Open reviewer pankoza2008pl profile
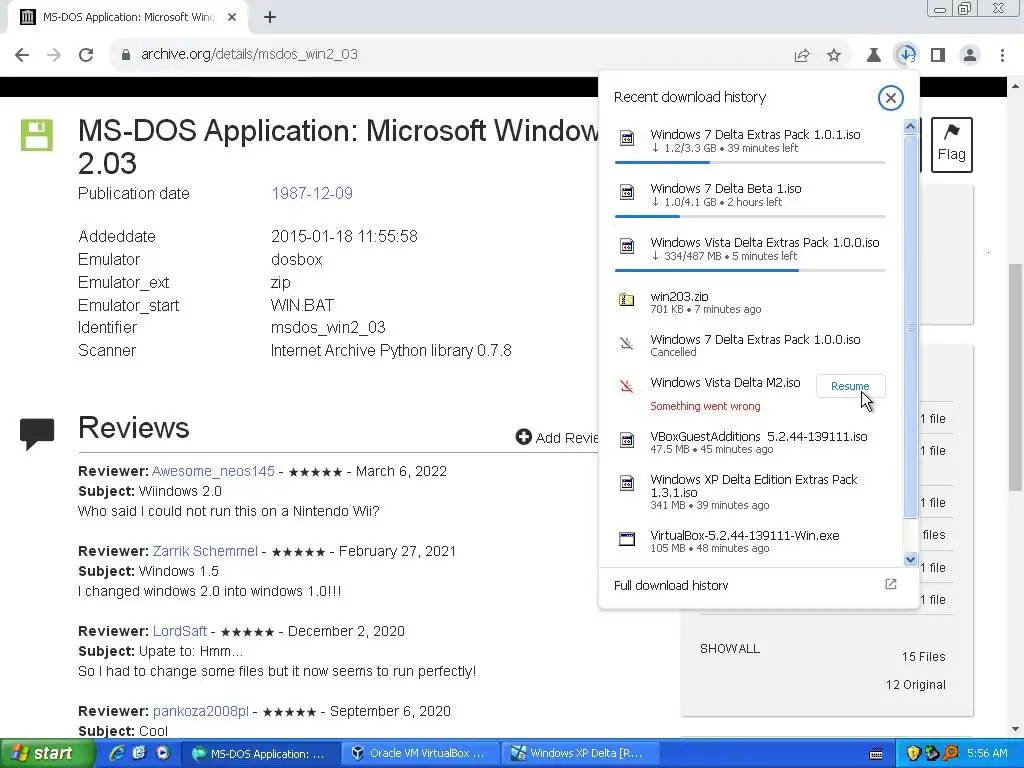Image resolution: width=1024 pixels, height=768 pixels. [x=200, y=711]
